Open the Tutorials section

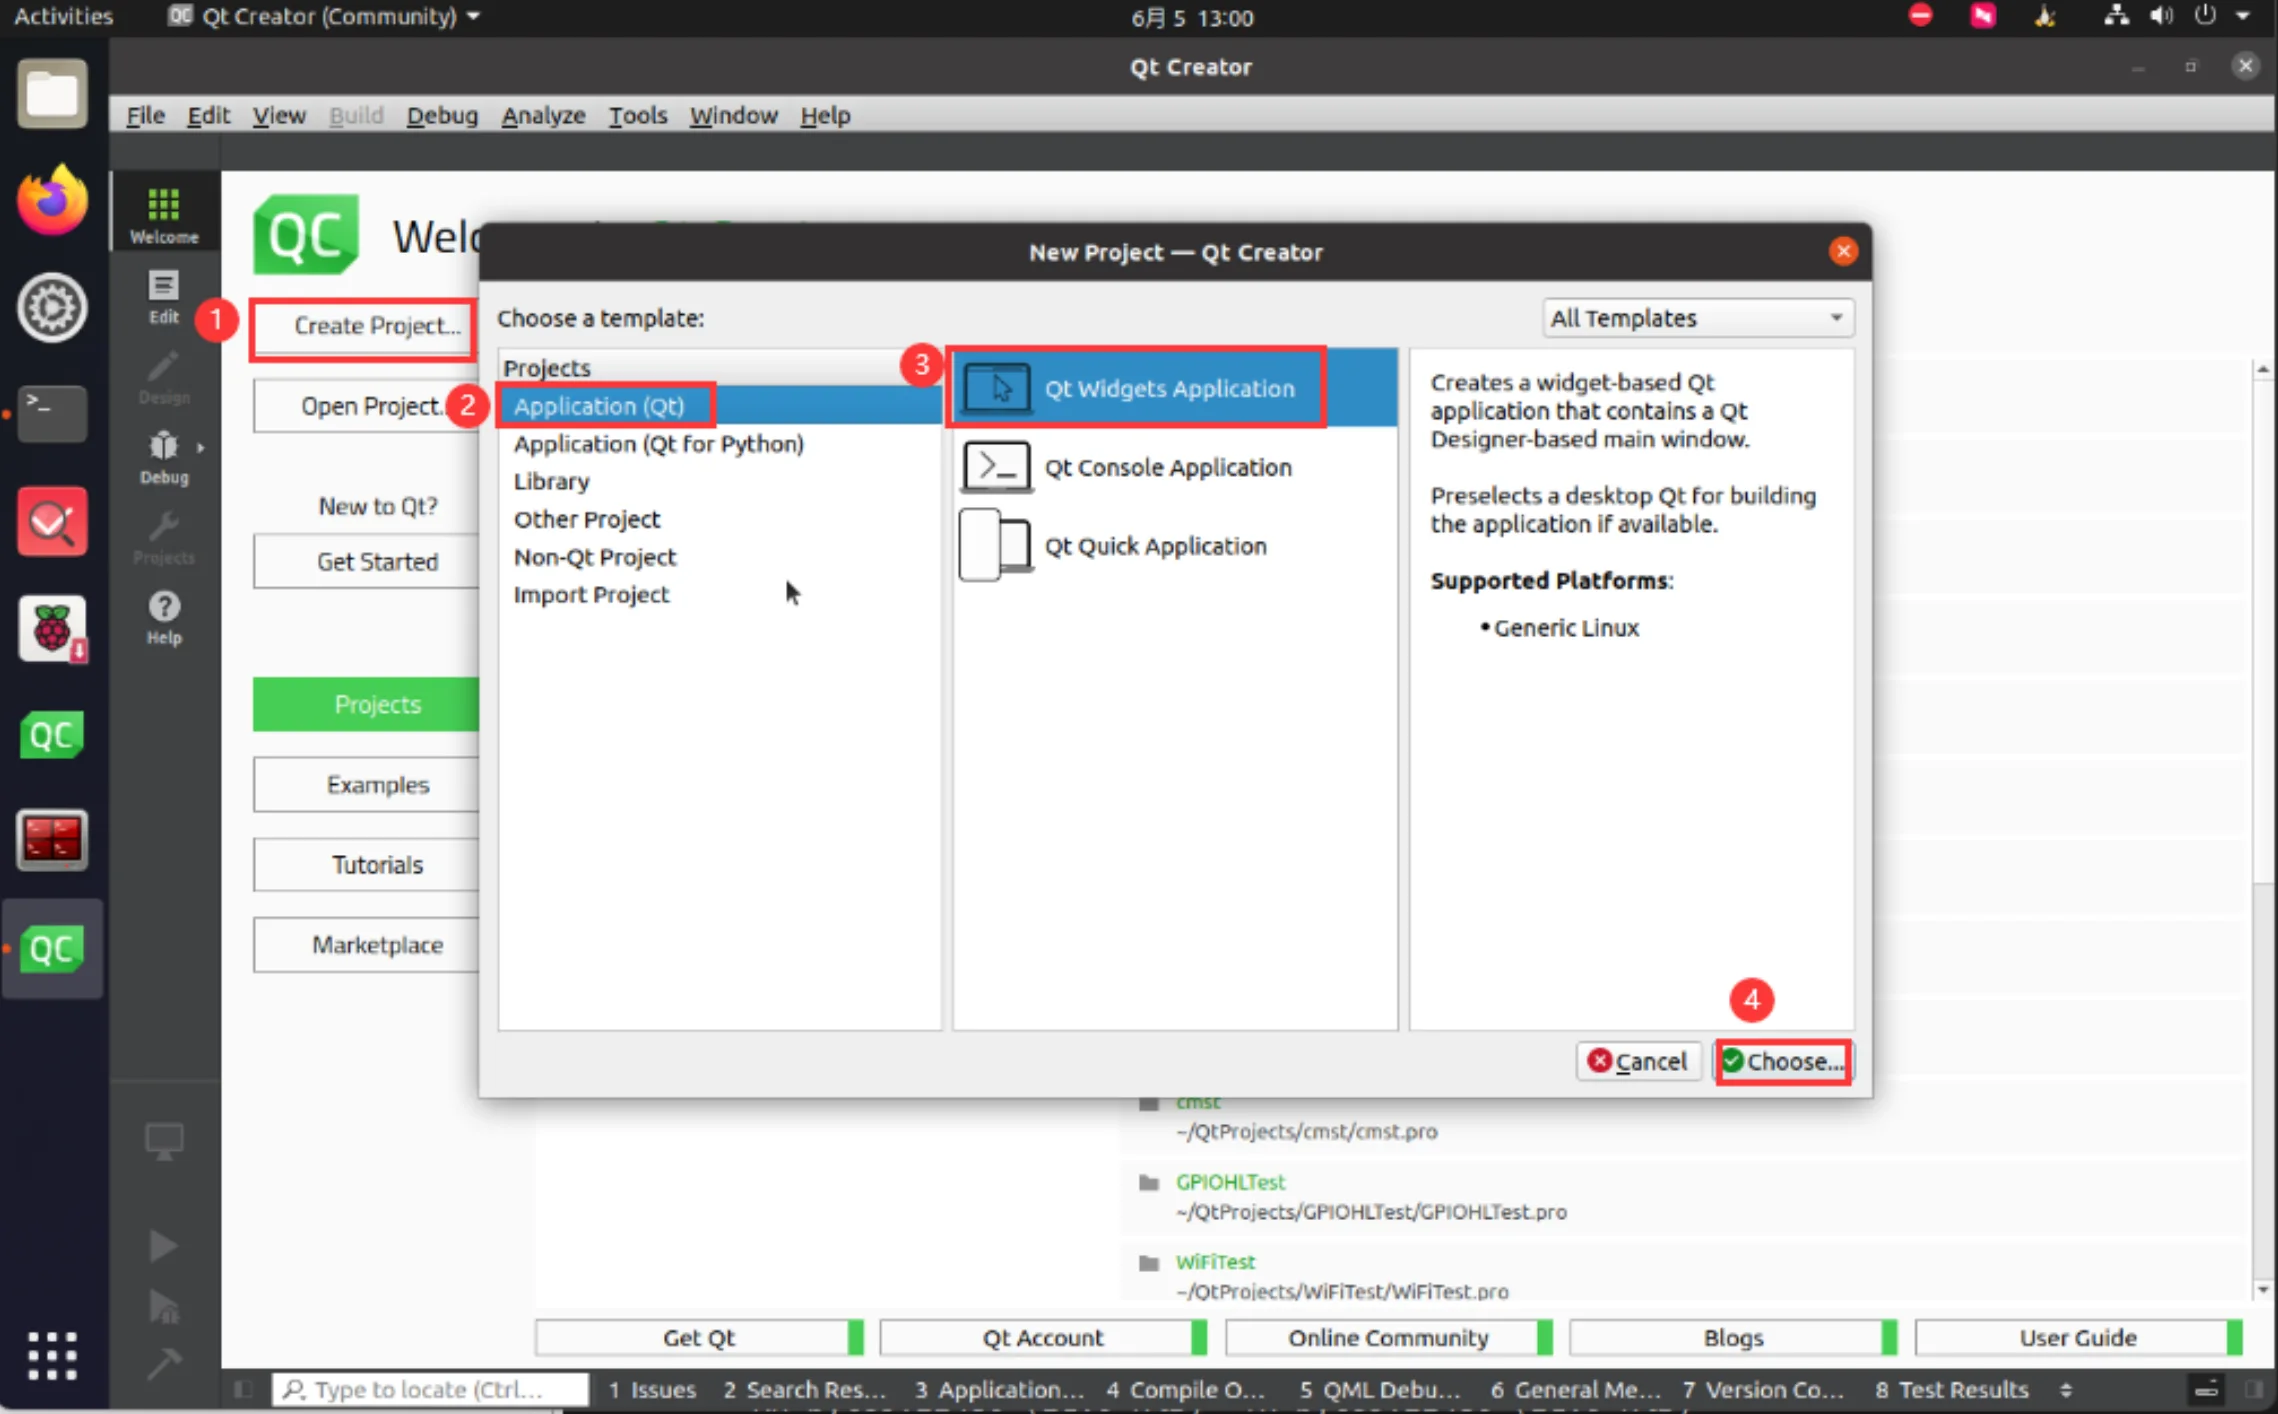tap(367, 865)
